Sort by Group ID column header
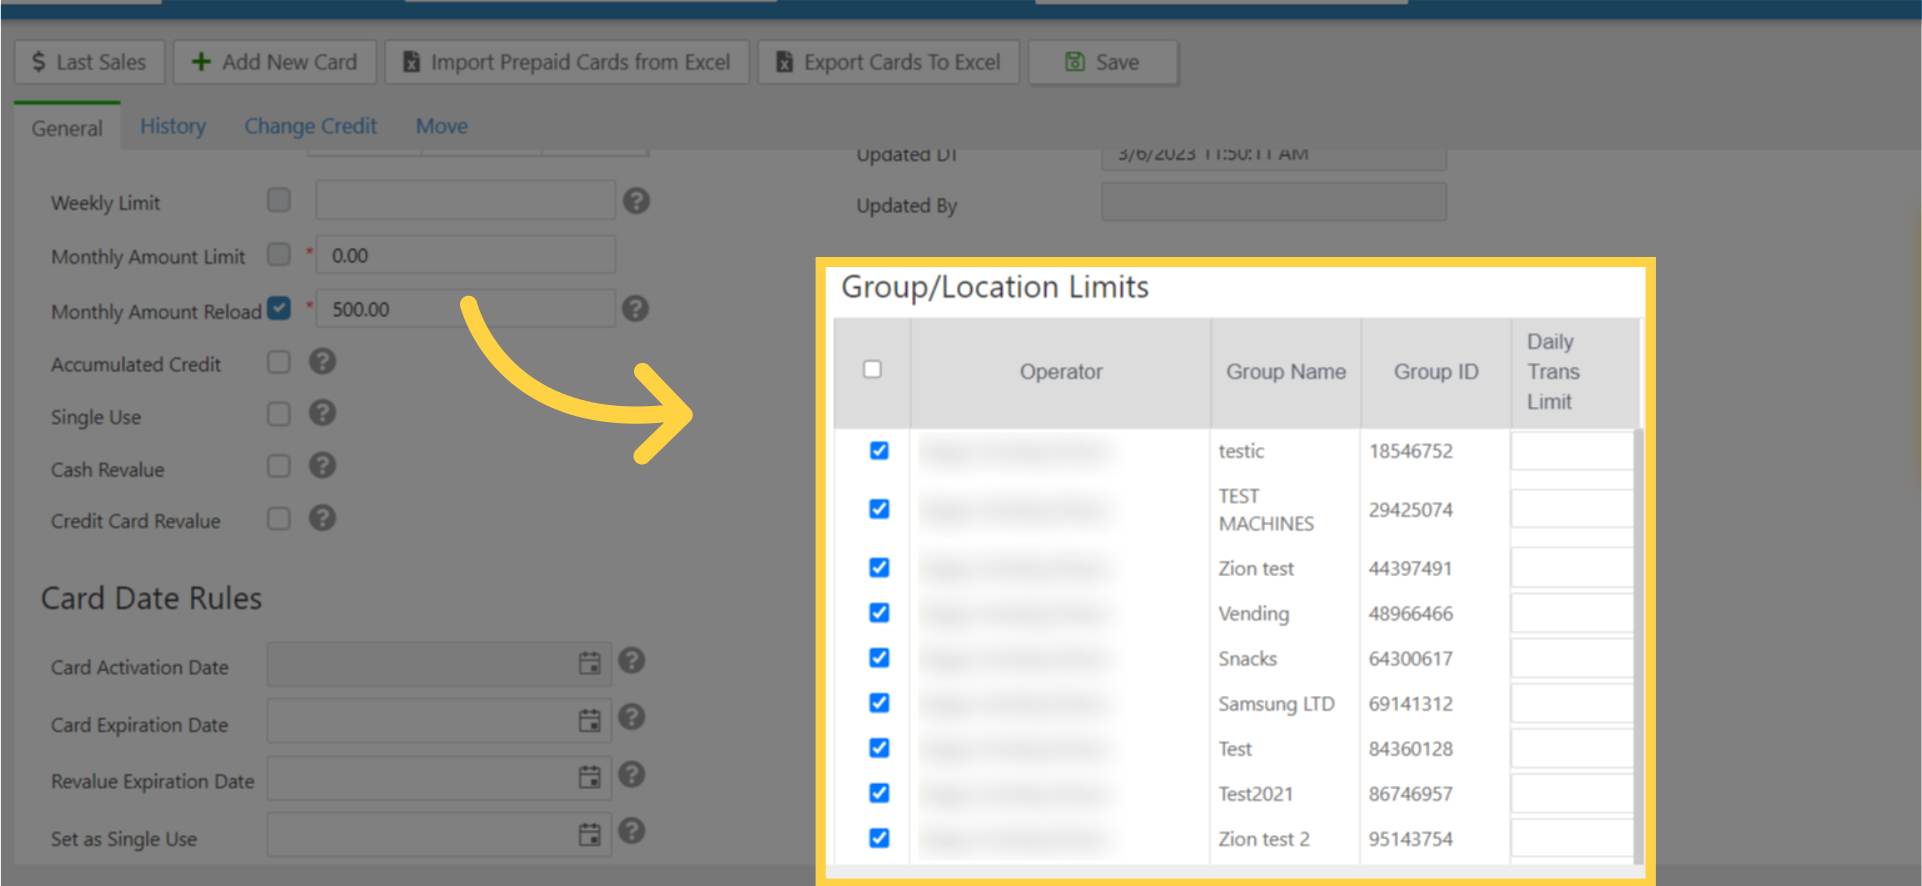The height and width of the screenshot is (886, 1922). [x=1436, y=372]
